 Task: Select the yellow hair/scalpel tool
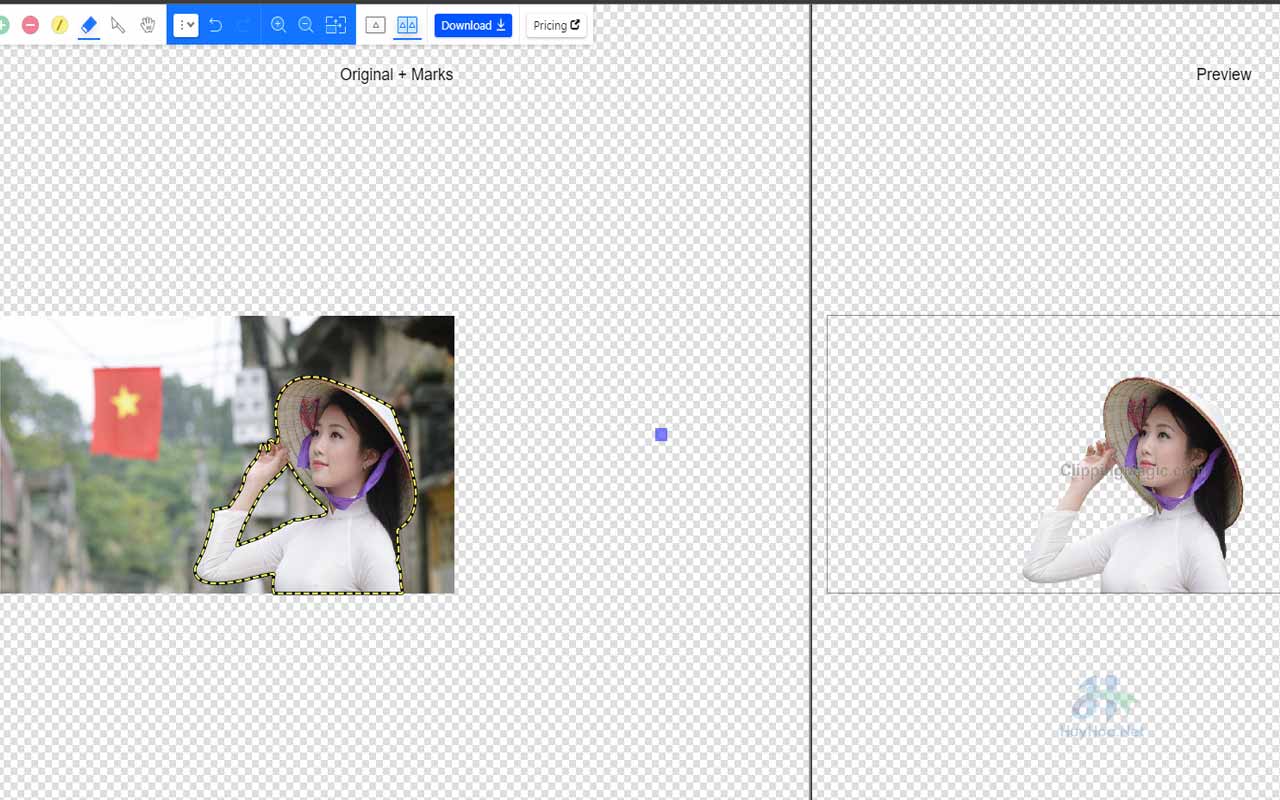(x=59, y=25)
